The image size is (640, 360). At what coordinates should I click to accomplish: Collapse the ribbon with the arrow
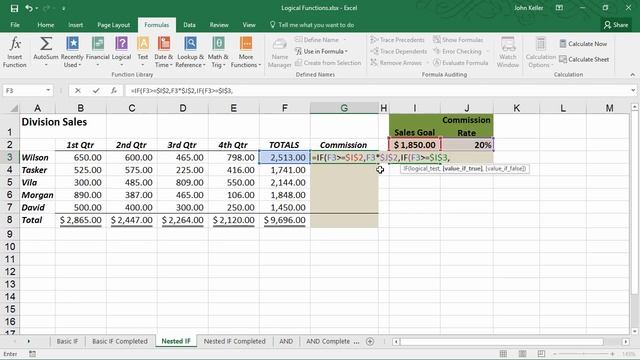(x=633, y=75)
